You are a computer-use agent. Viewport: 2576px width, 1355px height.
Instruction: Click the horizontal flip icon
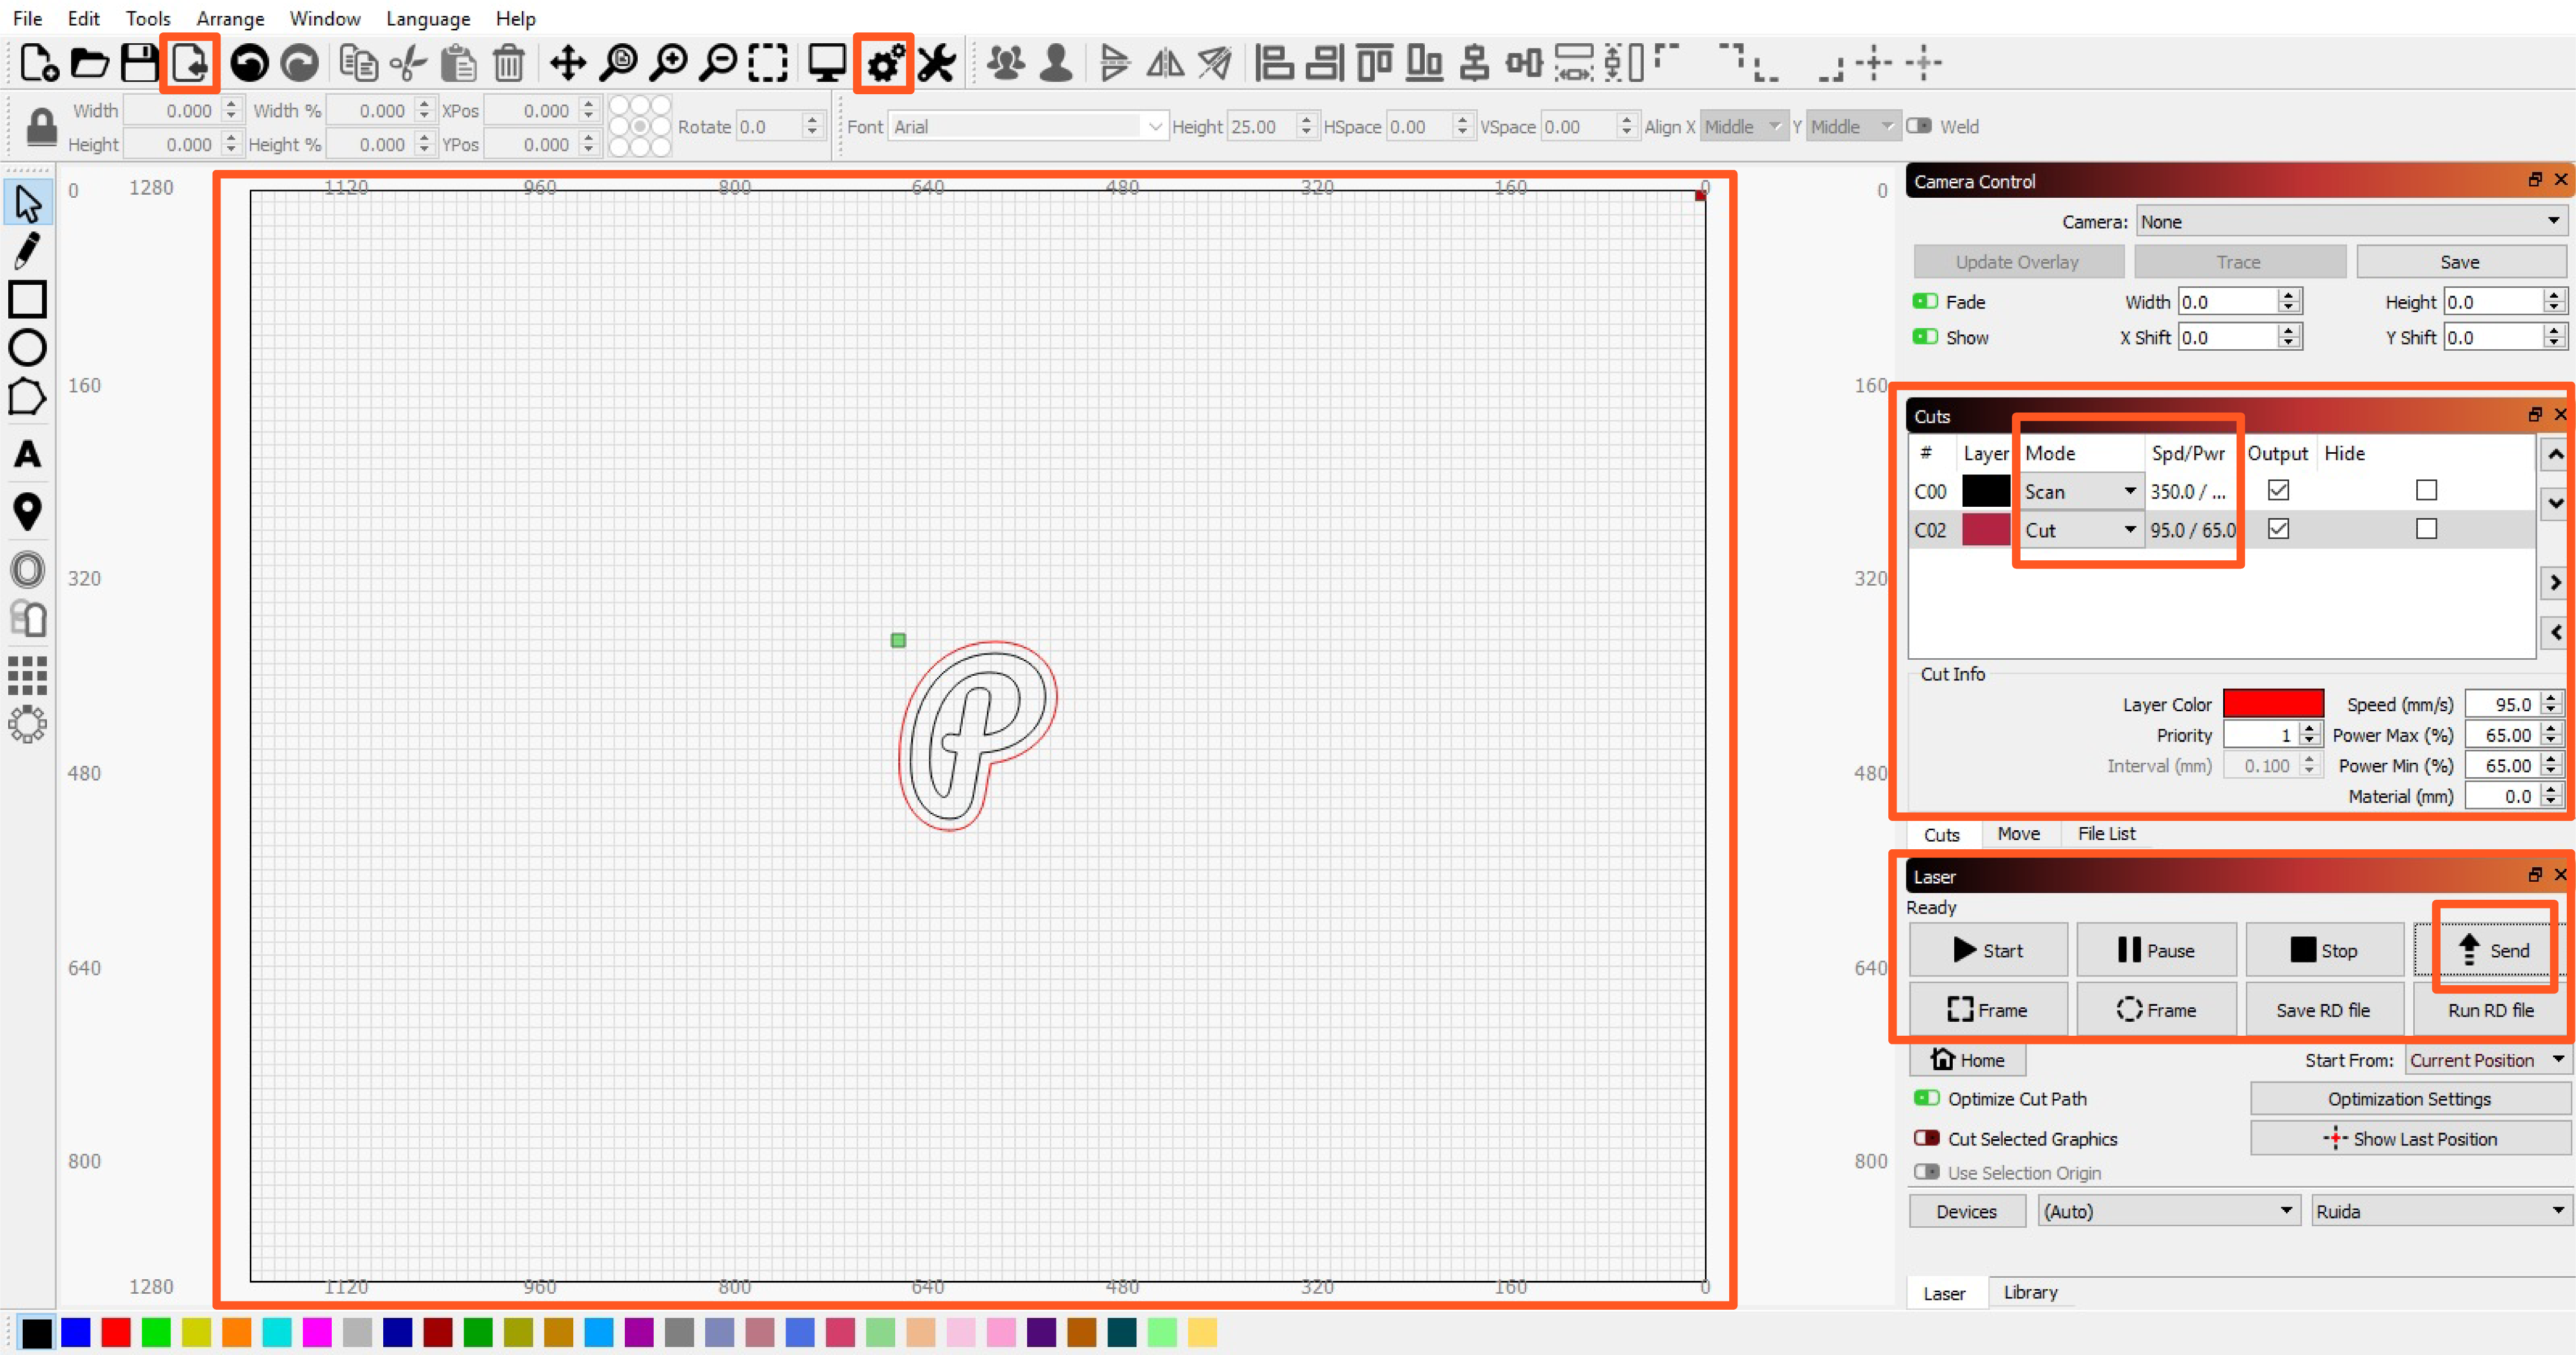1164,63
